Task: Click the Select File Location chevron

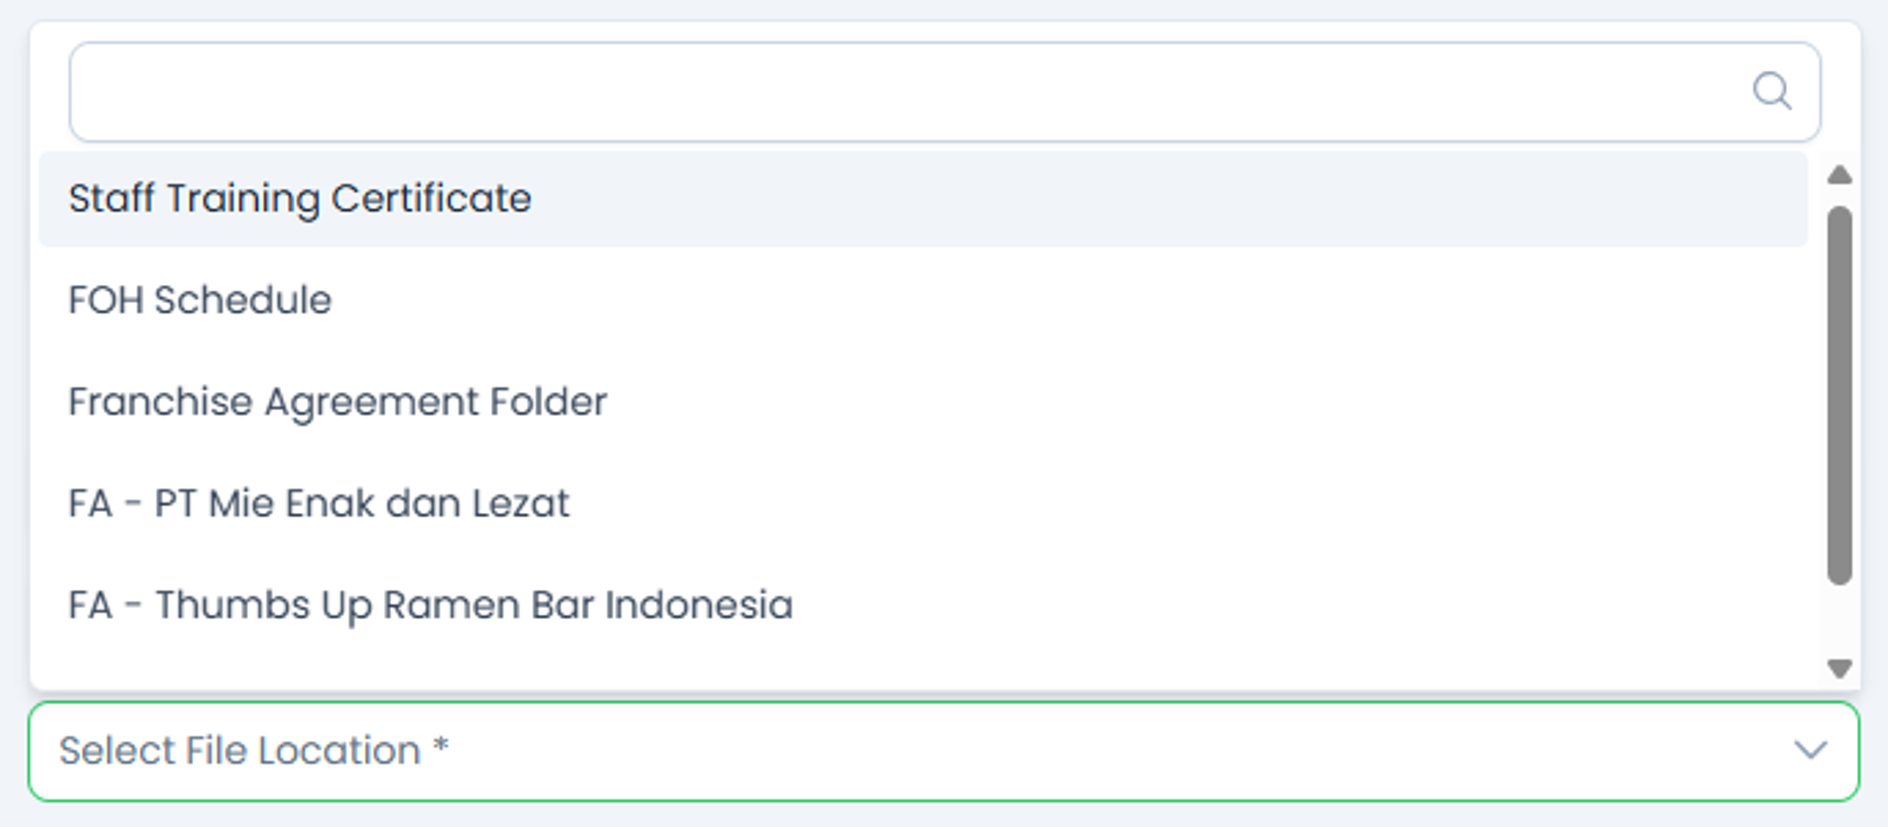Action: [x=1810, y=750]
